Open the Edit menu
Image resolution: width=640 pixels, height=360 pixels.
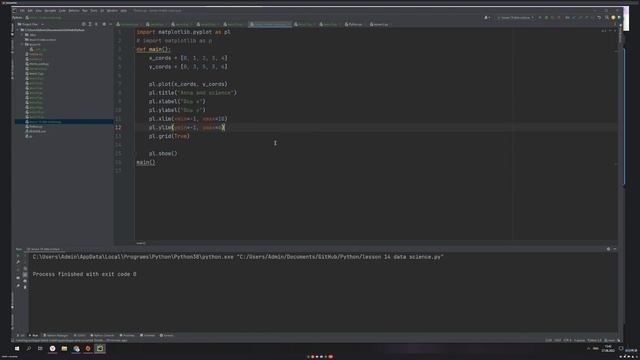click(x=30, y=11)
